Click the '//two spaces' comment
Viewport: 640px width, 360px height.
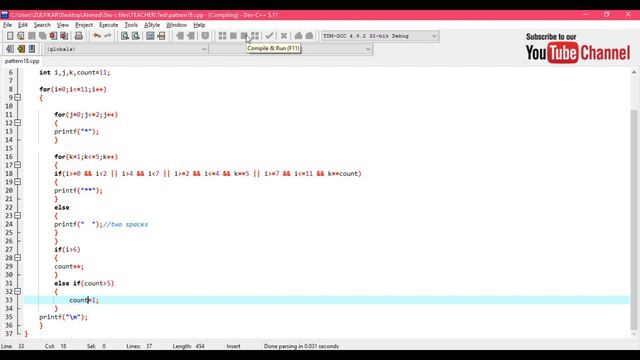pos(125,224)
